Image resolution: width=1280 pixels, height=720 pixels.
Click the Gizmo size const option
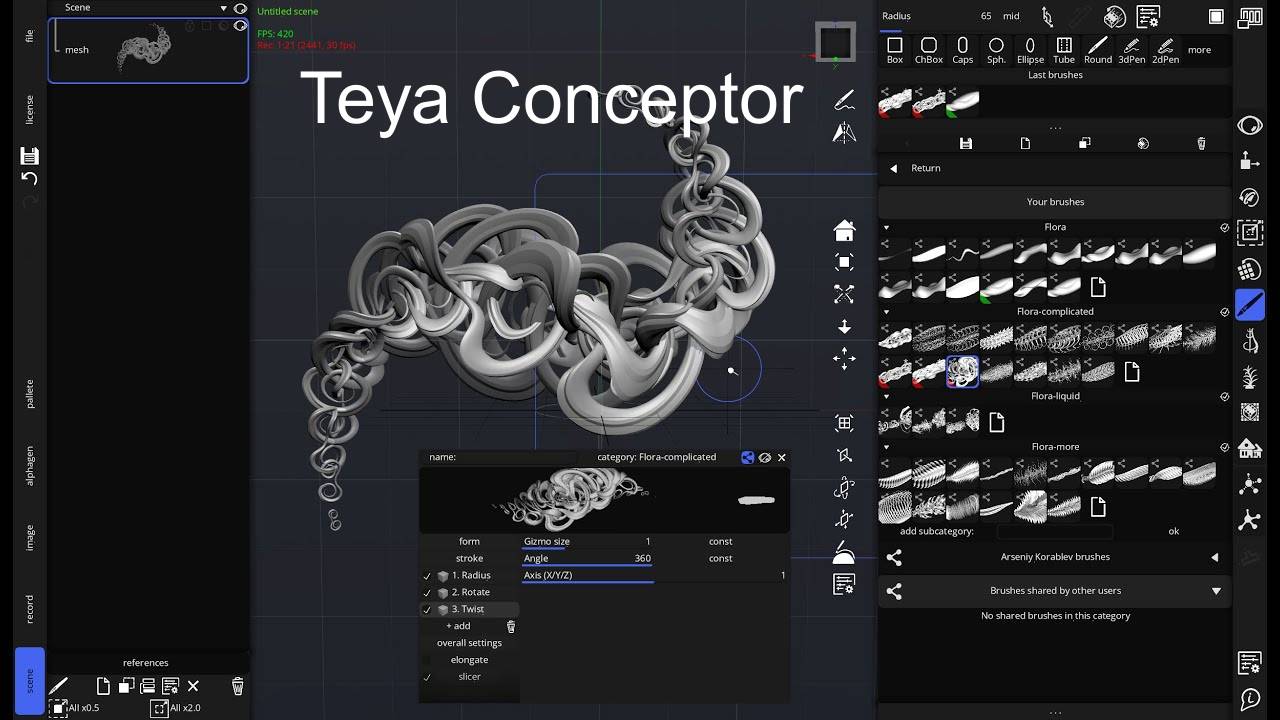point(720,541)
